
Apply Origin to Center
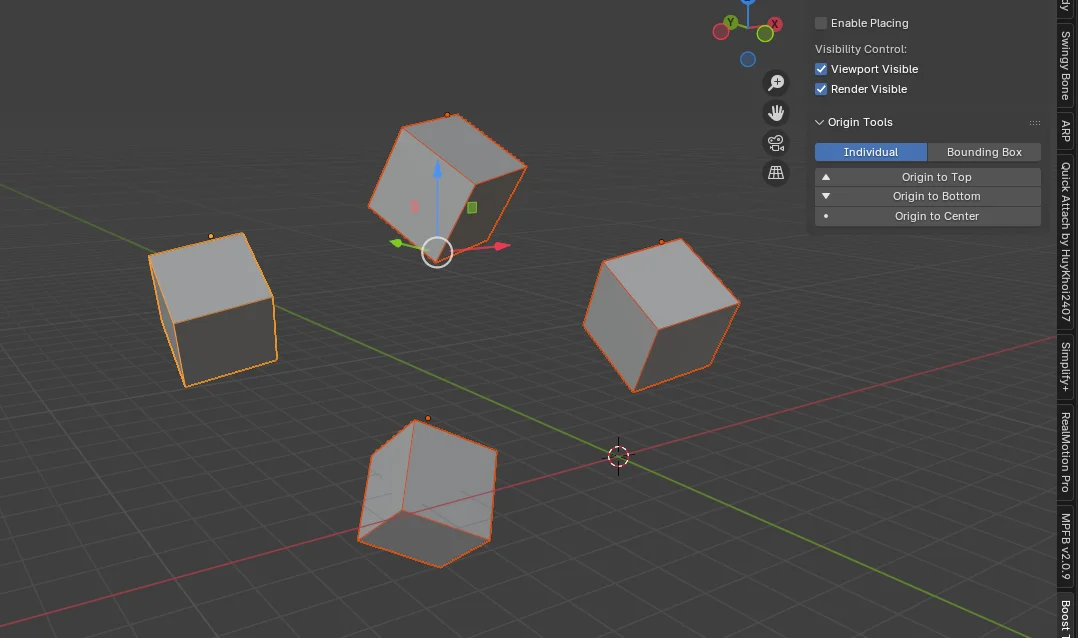coord(936,216)
